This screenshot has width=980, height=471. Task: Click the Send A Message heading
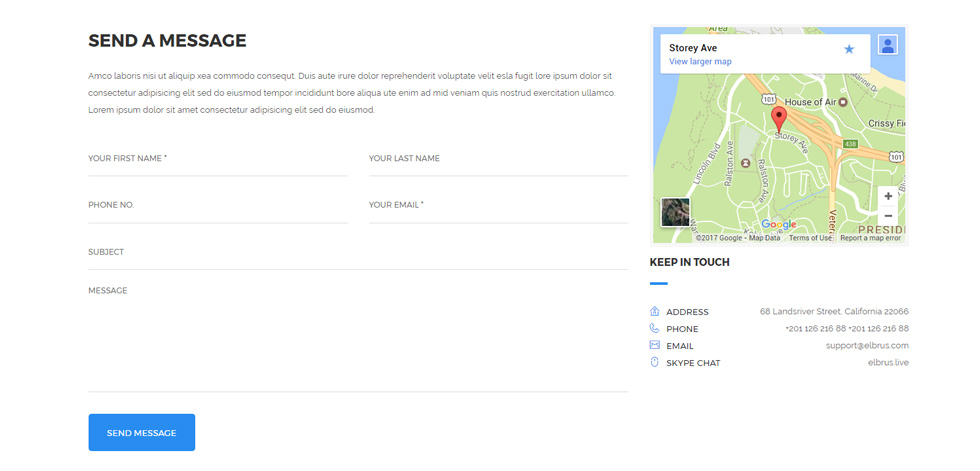pyautogui.click(x=168, y=41)
